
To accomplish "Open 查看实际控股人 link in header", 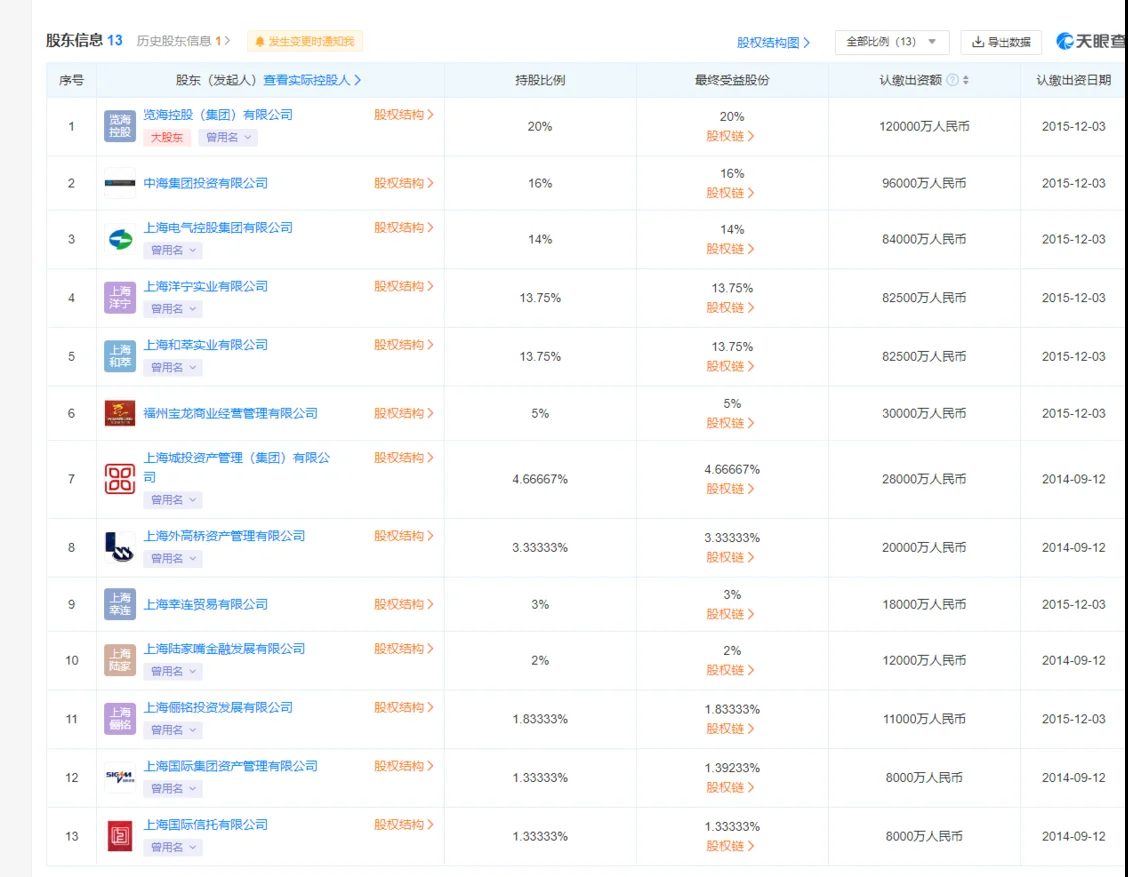I will click(312, 80).
